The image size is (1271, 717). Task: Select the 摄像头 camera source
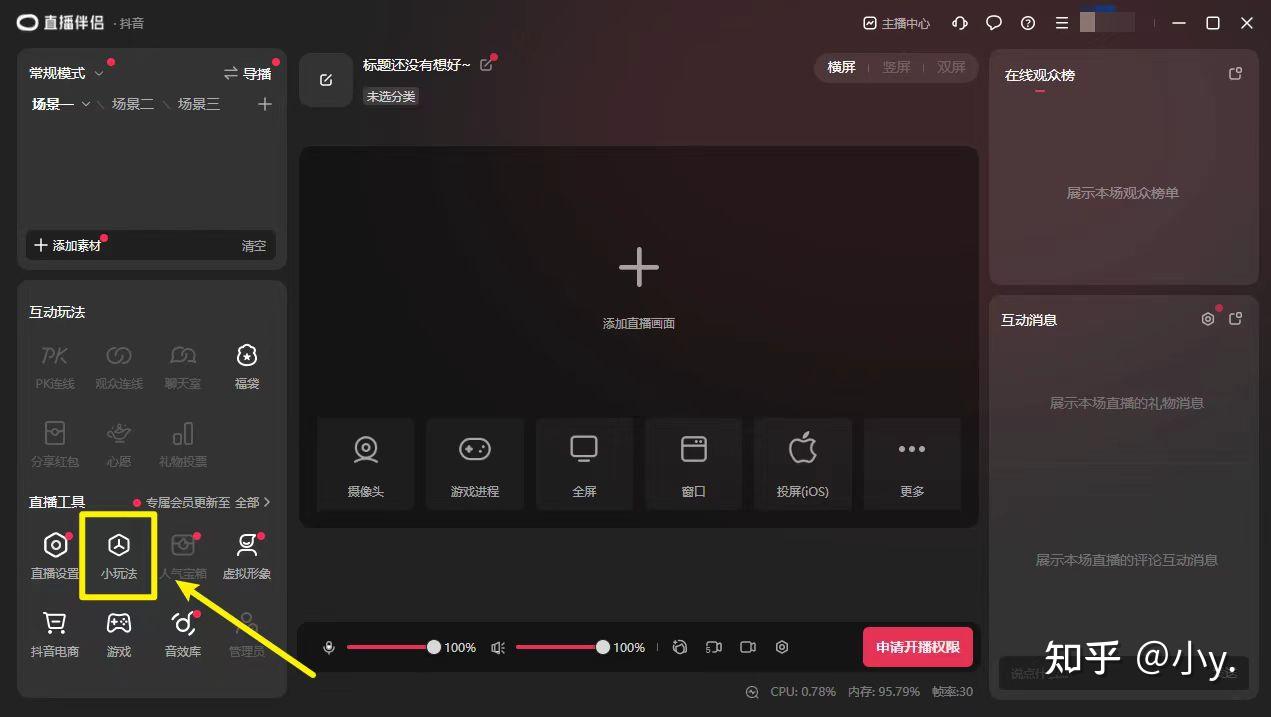point(365,463)
